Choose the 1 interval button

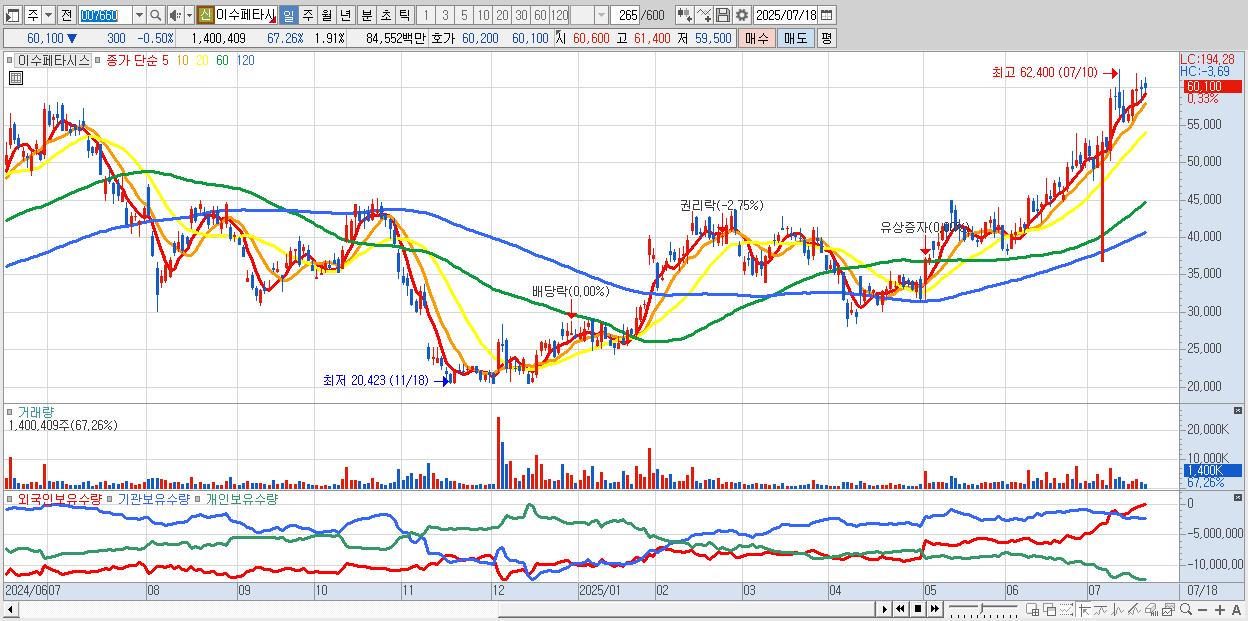coord(426,15)
